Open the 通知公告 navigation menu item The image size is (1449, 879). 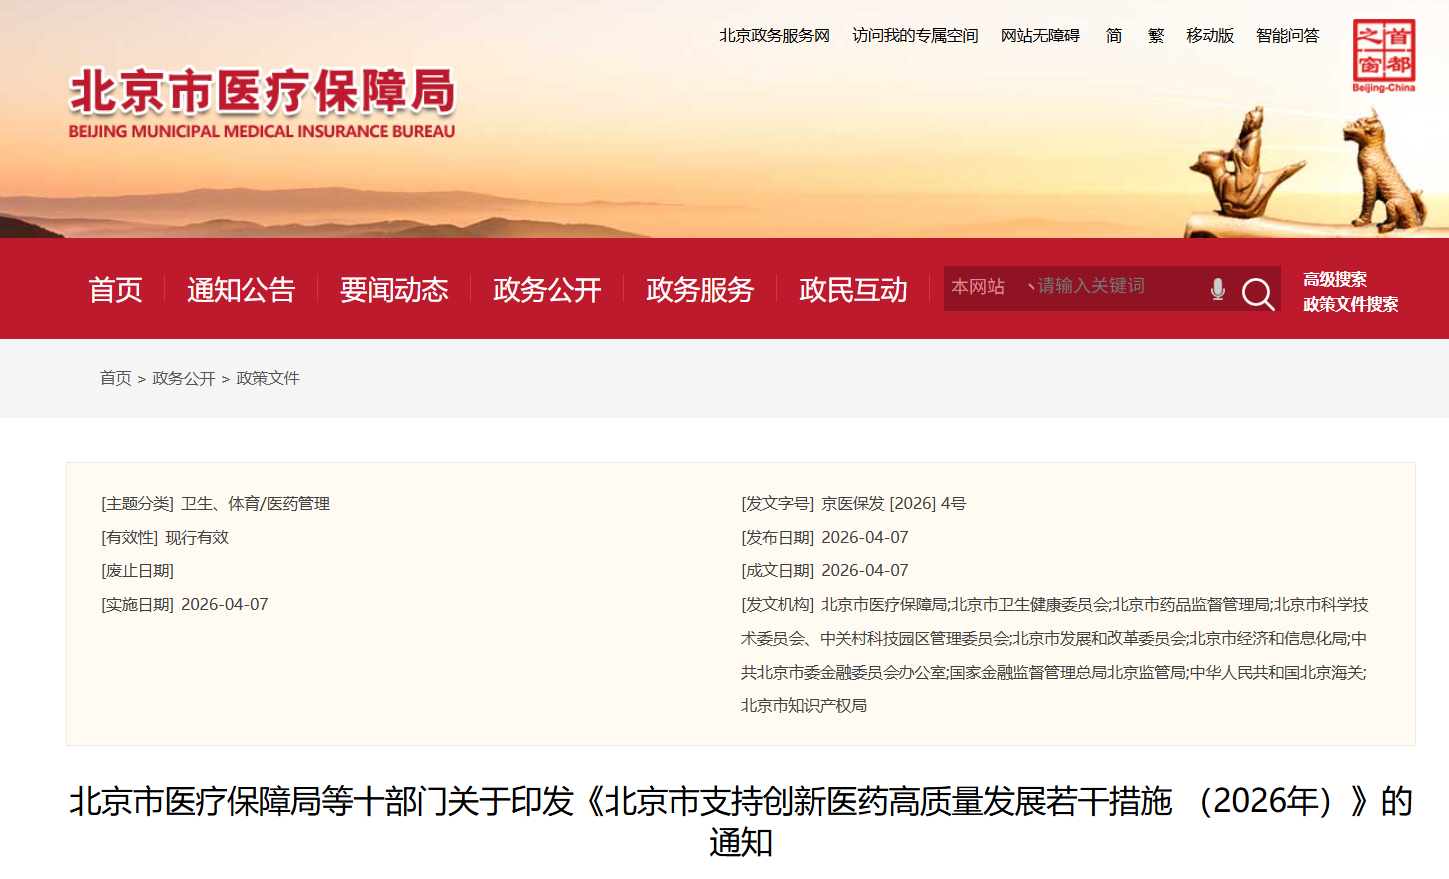coord(241,290)
